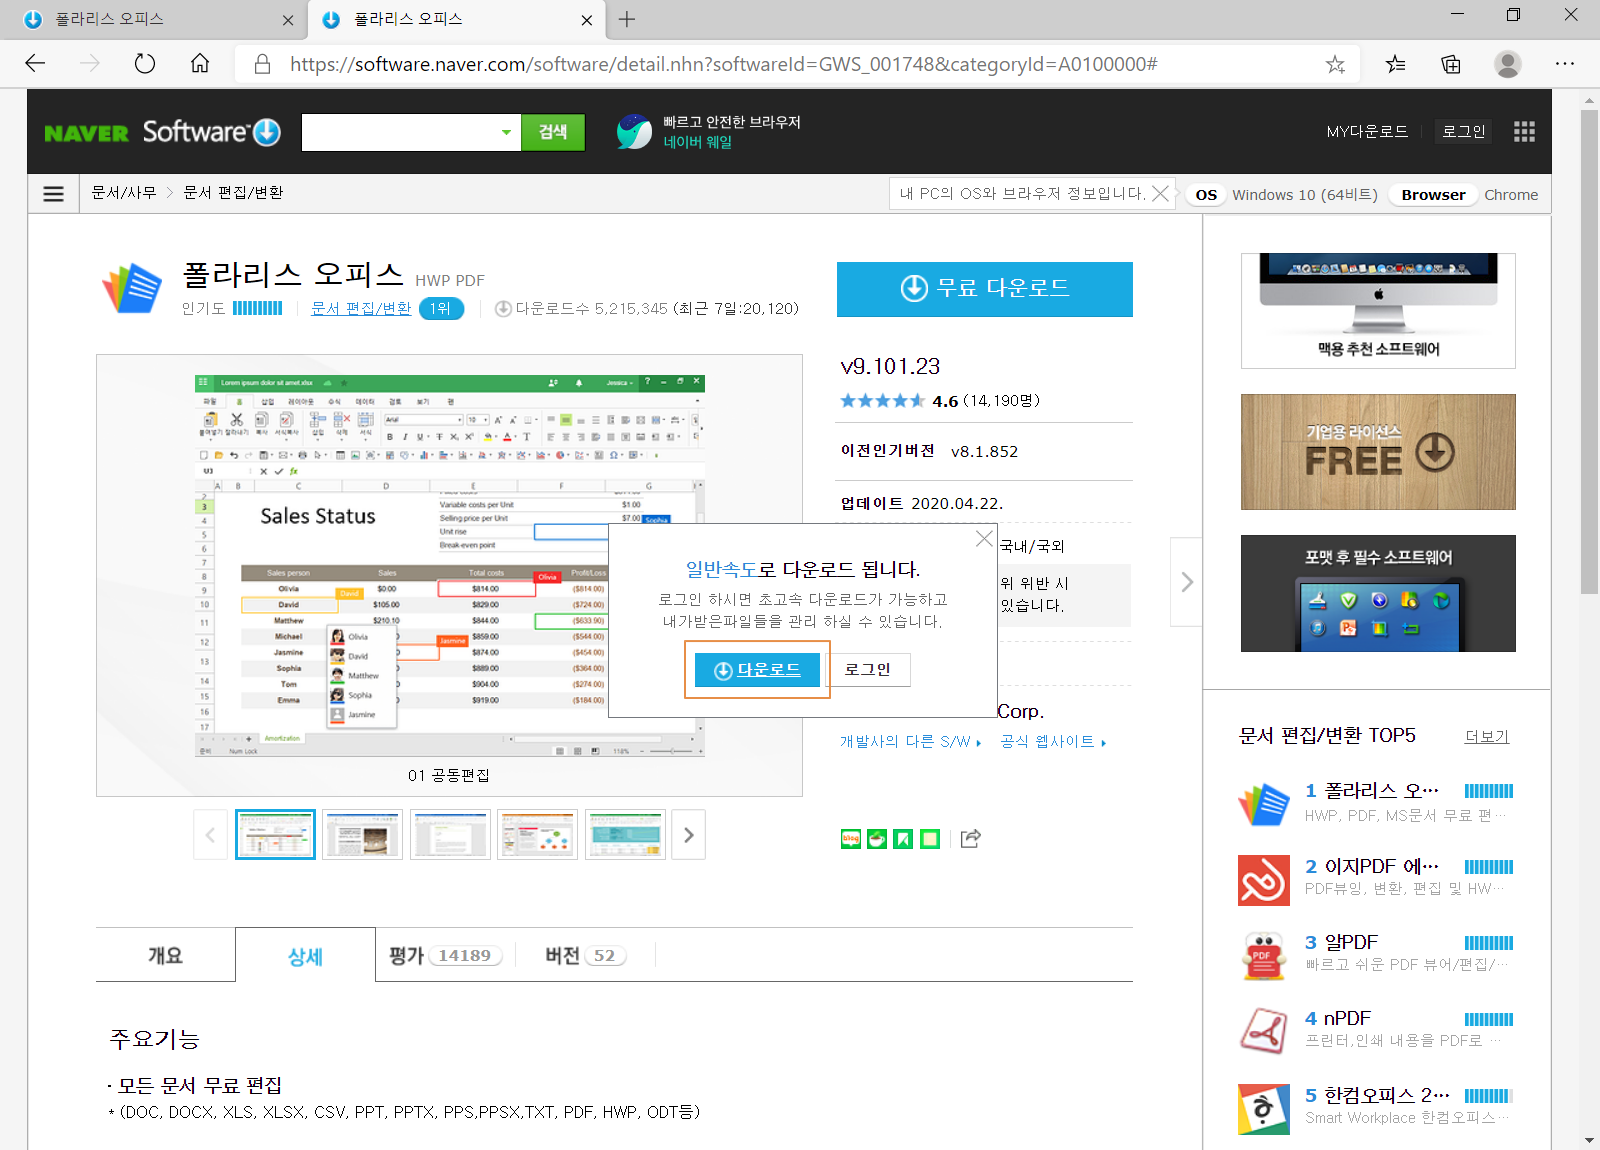Close the download speed popup
1600x1150 pixels.
coord(984,539)
